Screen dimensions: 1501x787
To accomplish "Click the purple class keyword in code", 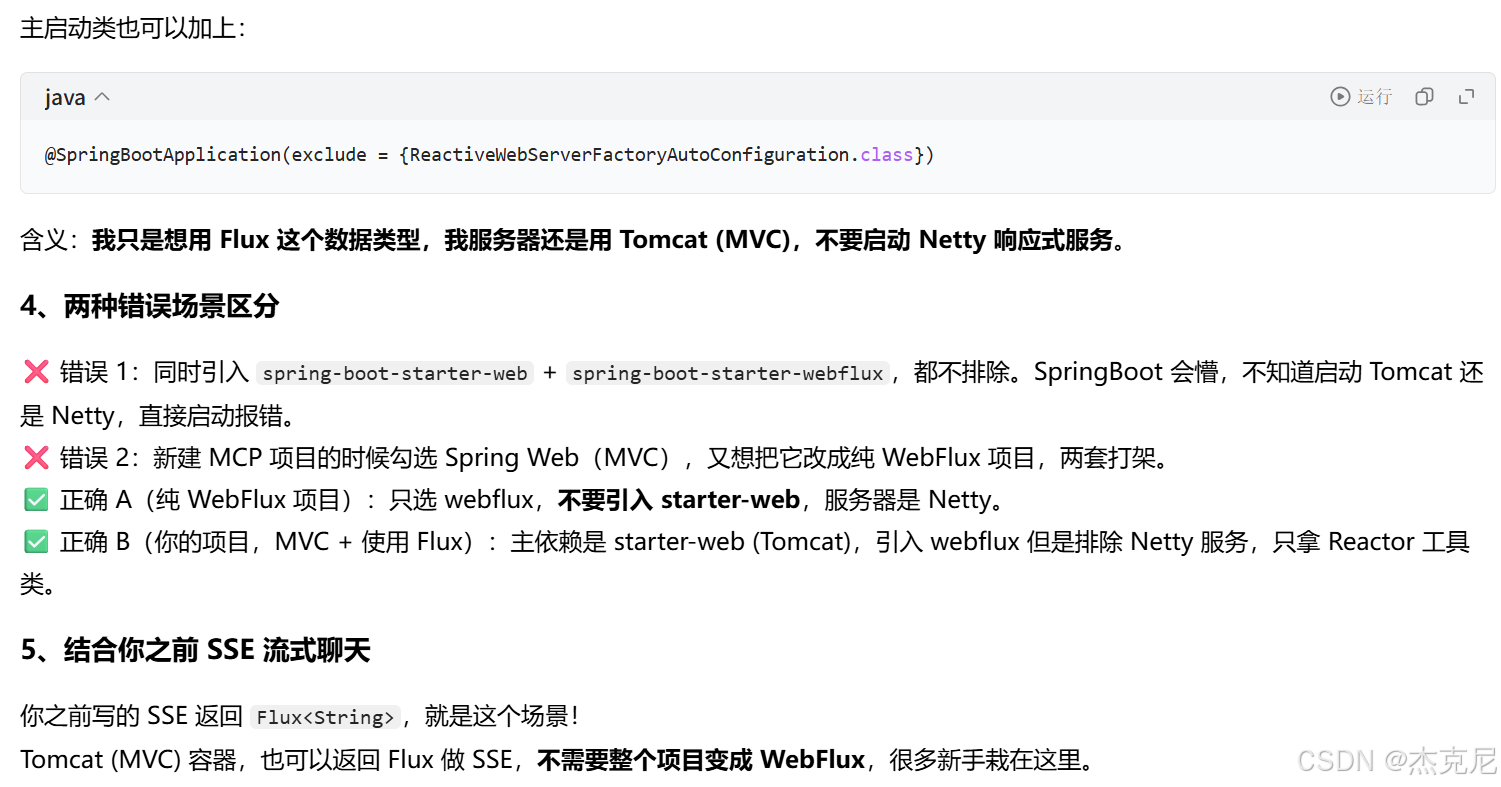I will click(887, 155).
